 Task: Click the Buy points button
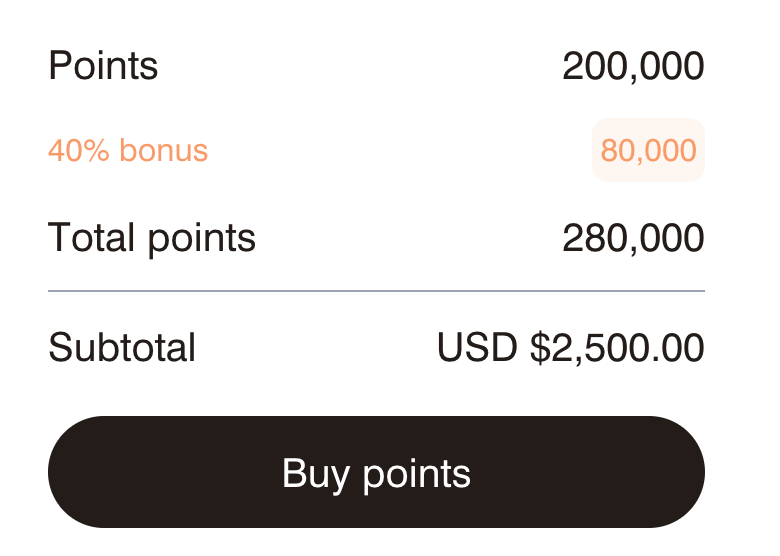[x=376, y=472]
